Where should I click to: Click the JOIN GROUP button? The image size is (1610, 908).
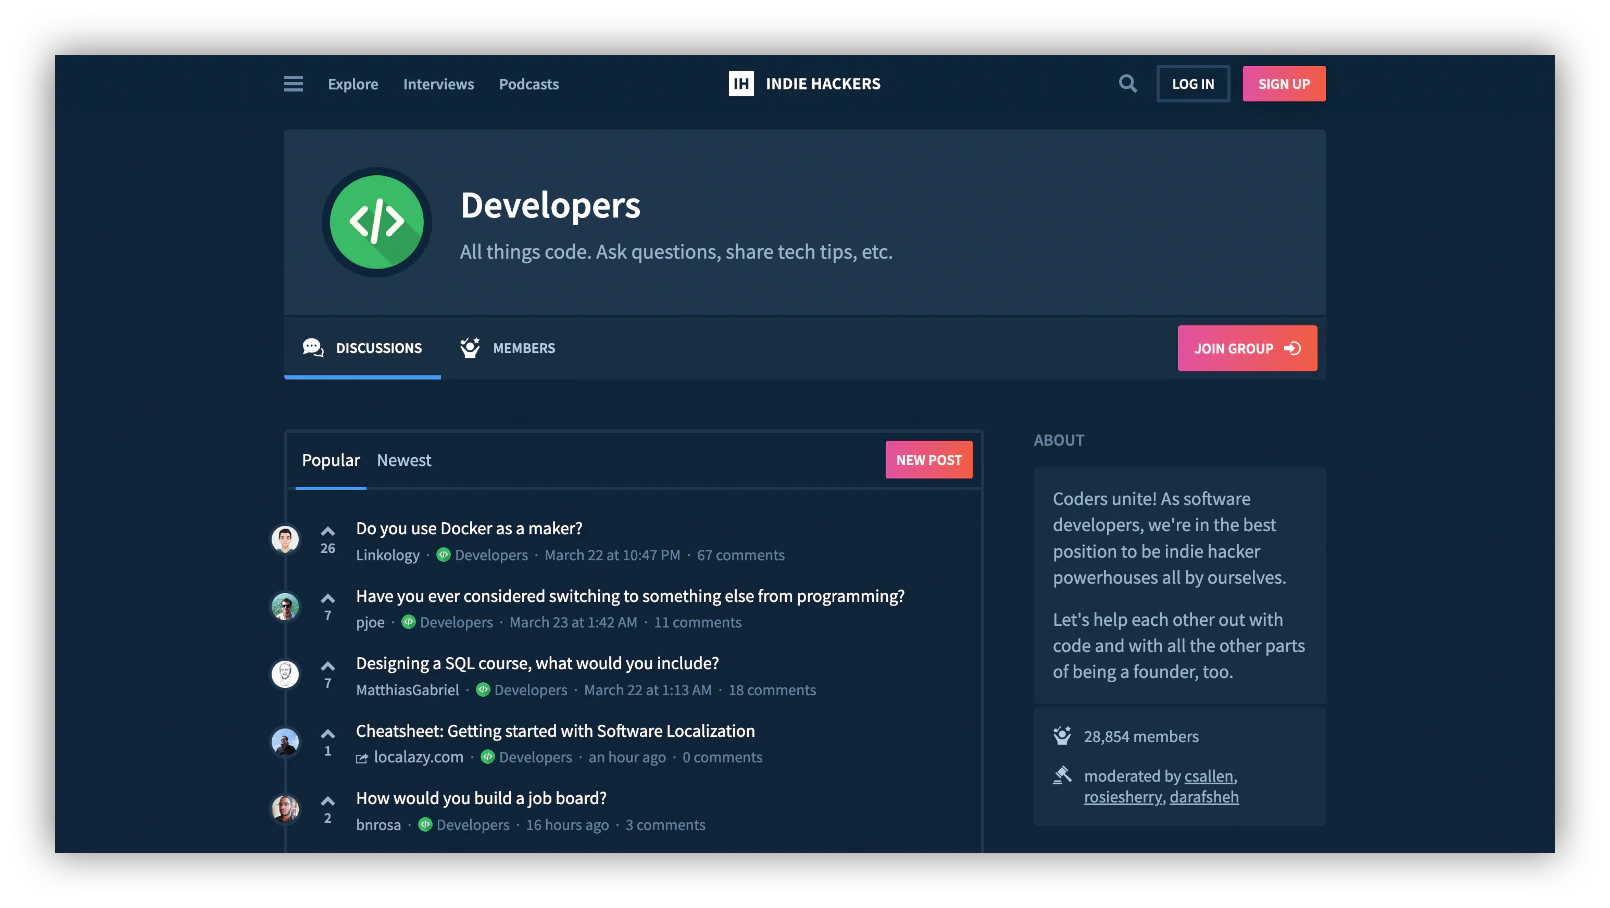[x=1247, y=348]
